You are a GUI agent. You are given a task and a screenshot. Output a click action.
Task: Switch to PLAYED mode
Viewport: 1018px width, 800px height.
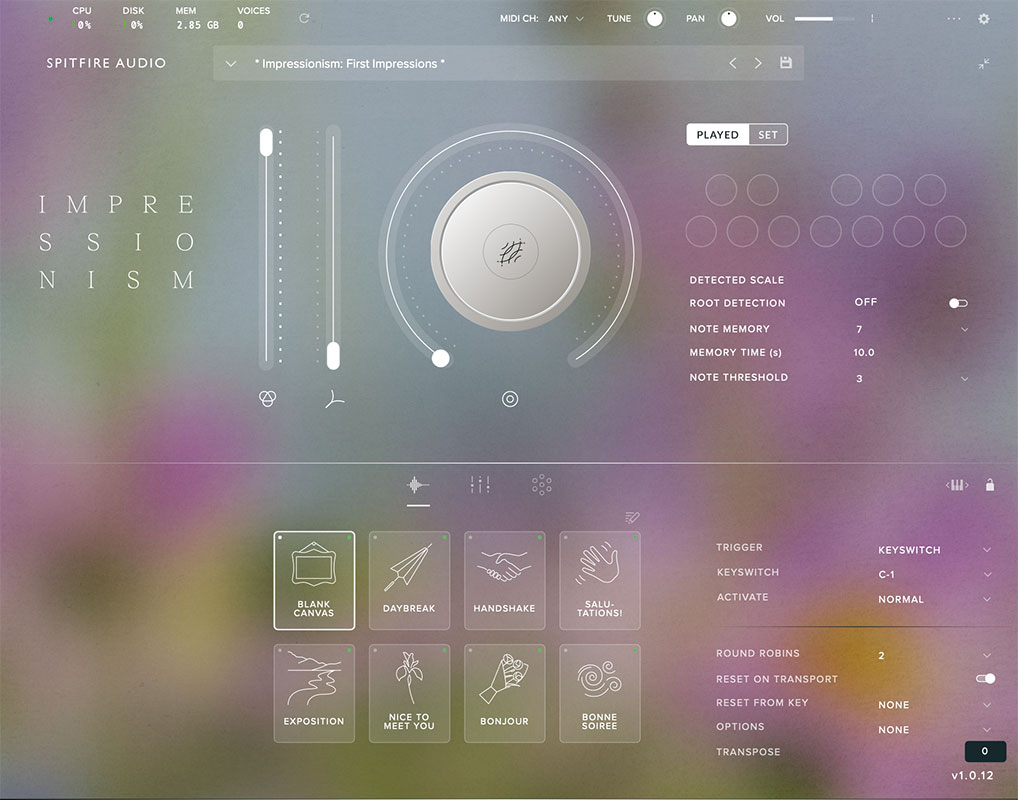click(x=717, y=134)
